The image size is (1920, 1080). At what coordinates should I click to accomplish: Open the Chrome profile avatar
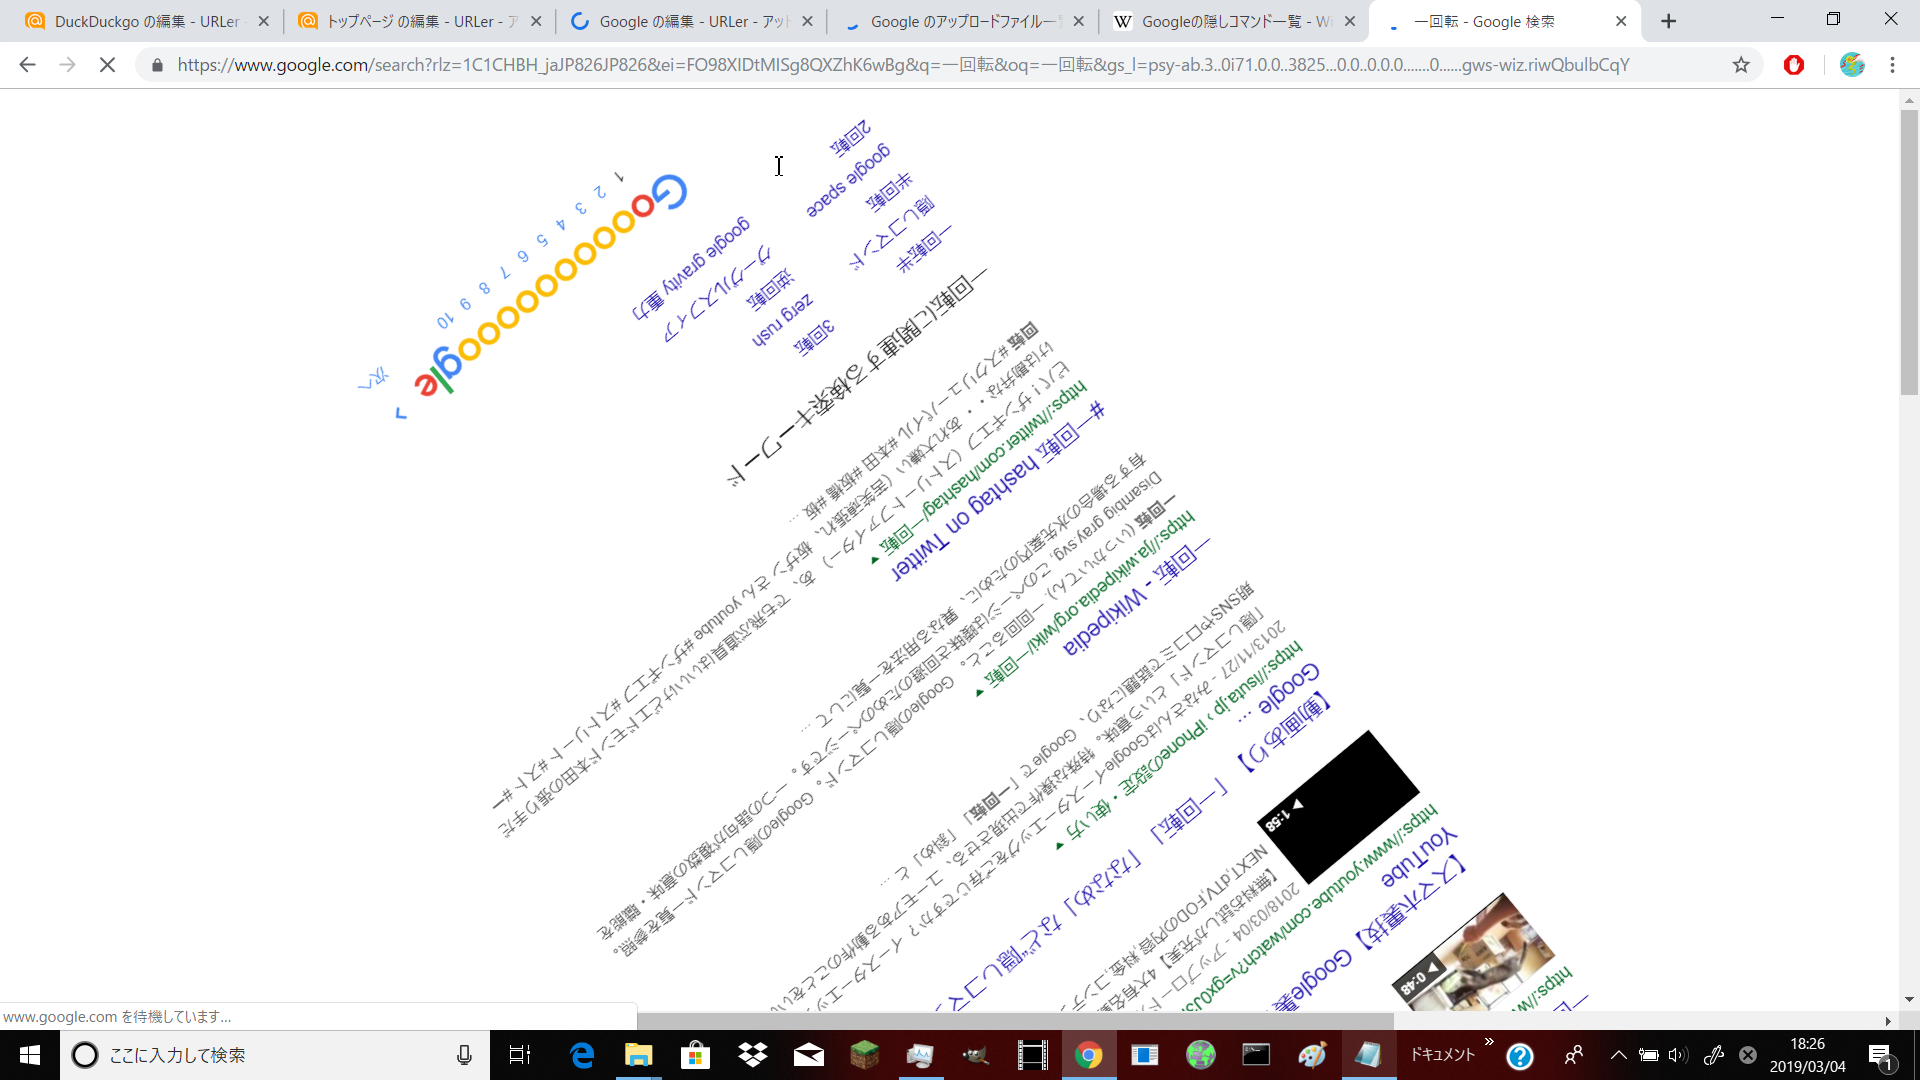pos(1852,65)
